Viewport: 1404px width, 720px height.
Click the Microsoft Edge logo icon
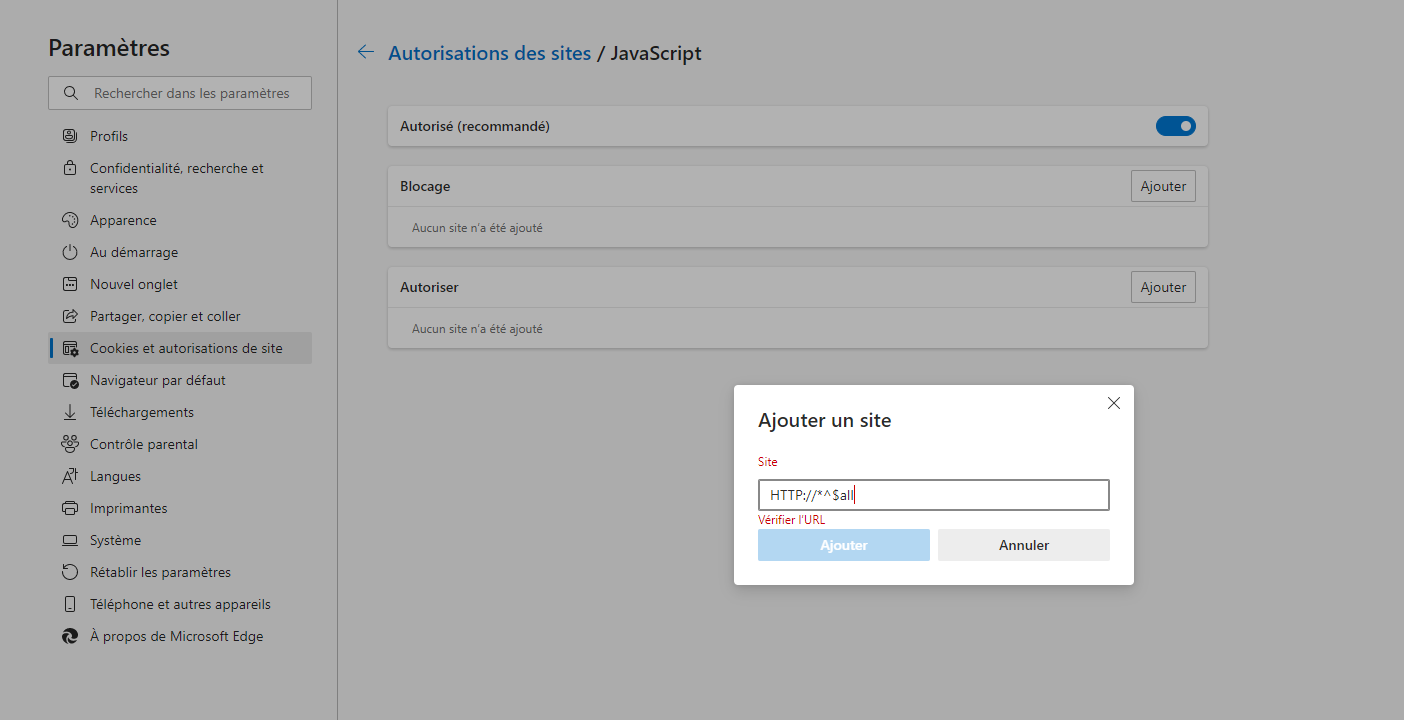click(x=70, y=636)
